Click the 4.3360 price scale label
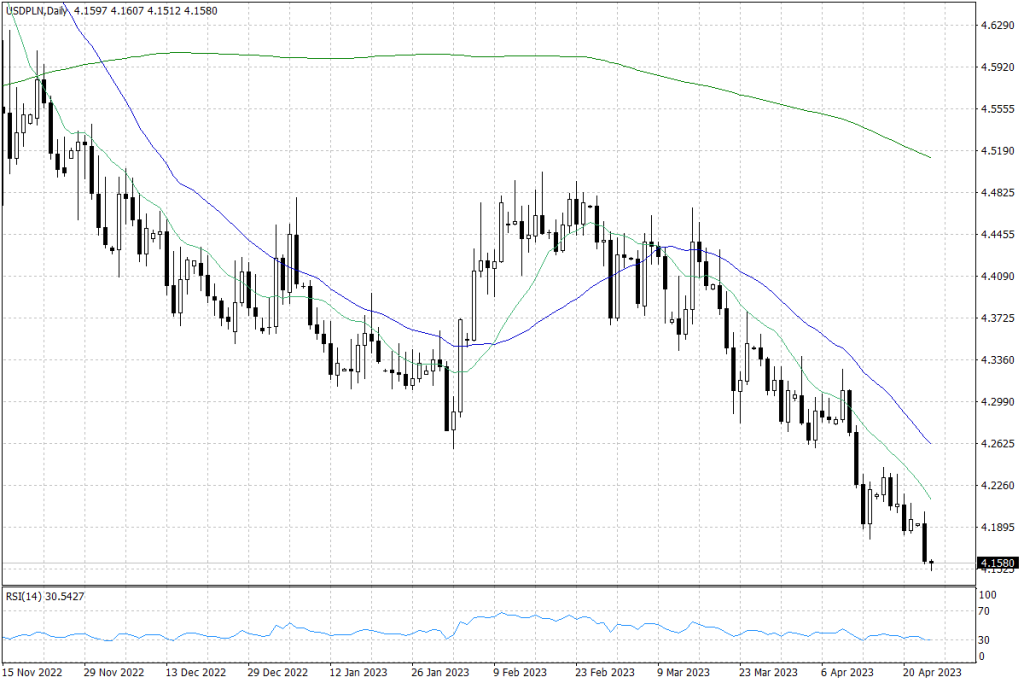 click(x=999, y=360)
